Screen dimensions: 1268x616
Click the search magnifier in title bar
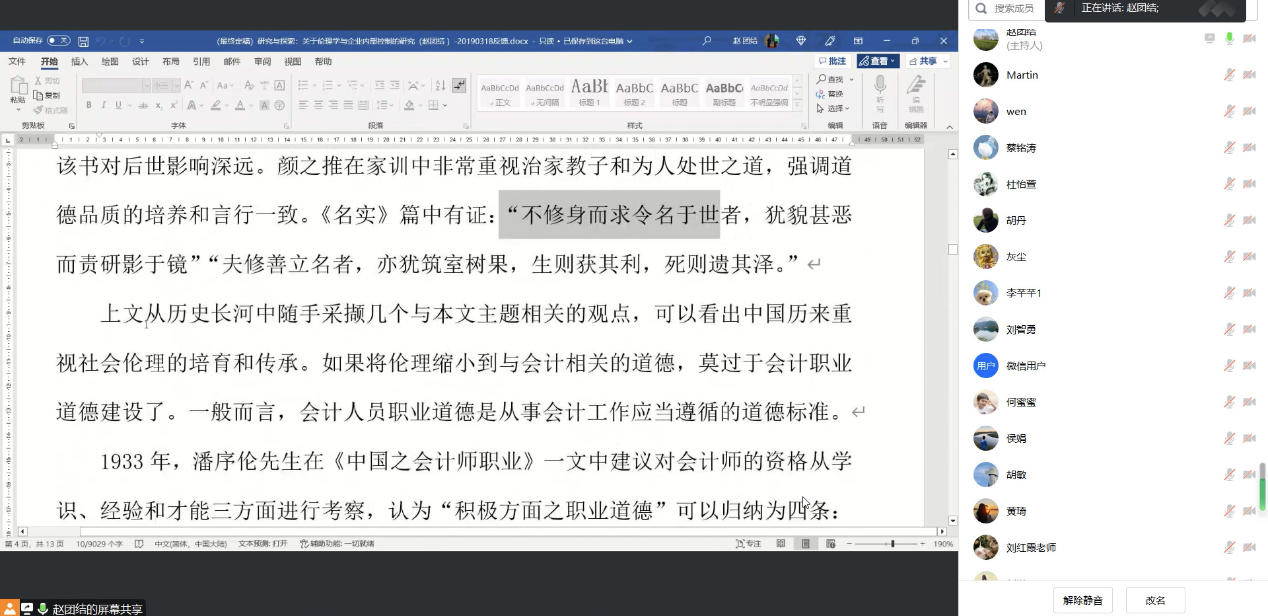pyautogui.click(x=707, y=41)
